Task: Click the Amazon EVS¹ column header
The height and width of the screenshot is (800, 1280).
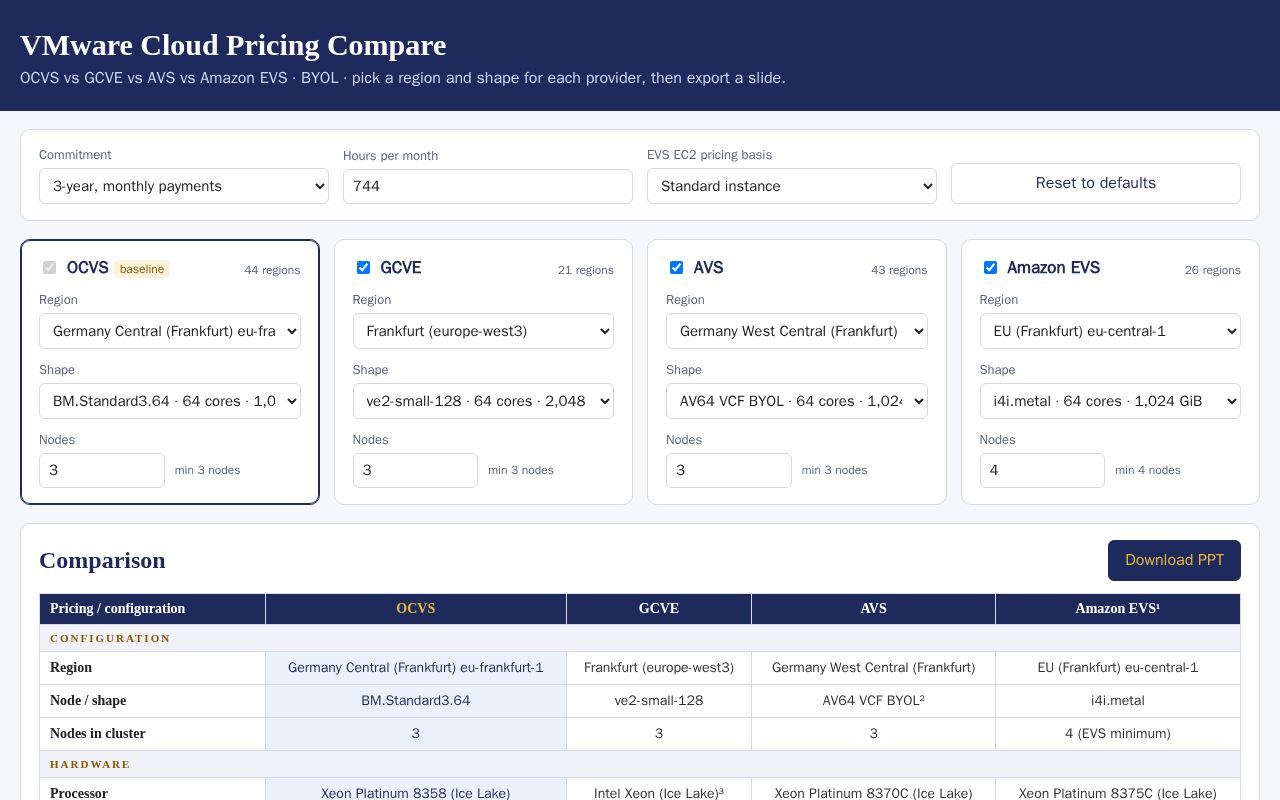Action: pos(1118,608)
